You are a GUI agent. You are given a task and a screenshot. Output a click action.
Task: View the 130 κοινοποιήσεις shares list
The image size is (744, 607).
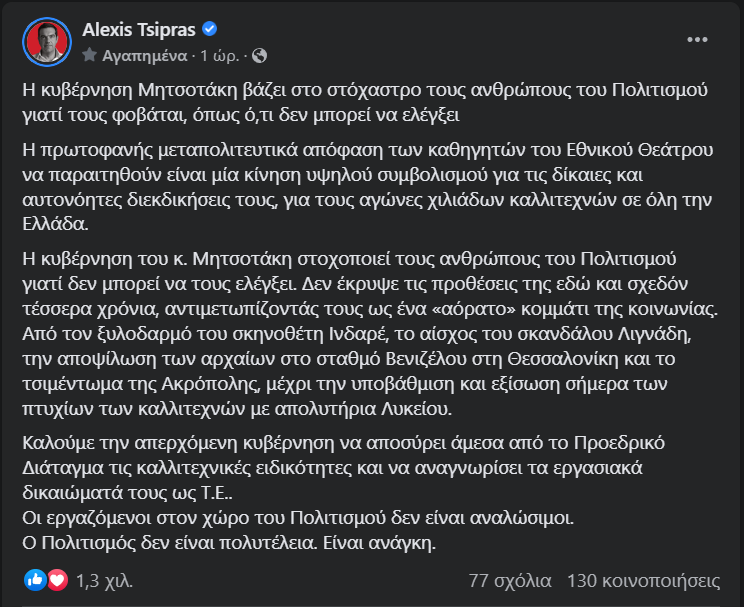(x=643, y=580)
